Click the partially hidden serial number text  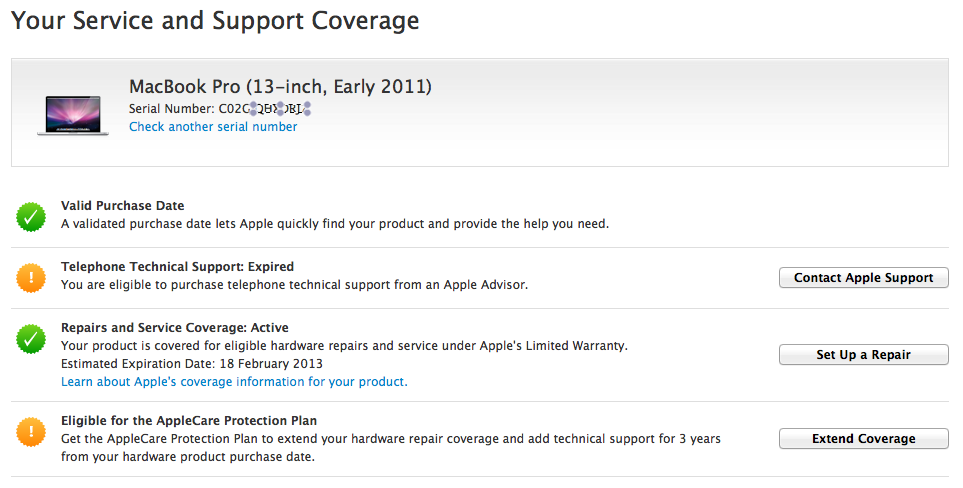(x=265, y=108)
